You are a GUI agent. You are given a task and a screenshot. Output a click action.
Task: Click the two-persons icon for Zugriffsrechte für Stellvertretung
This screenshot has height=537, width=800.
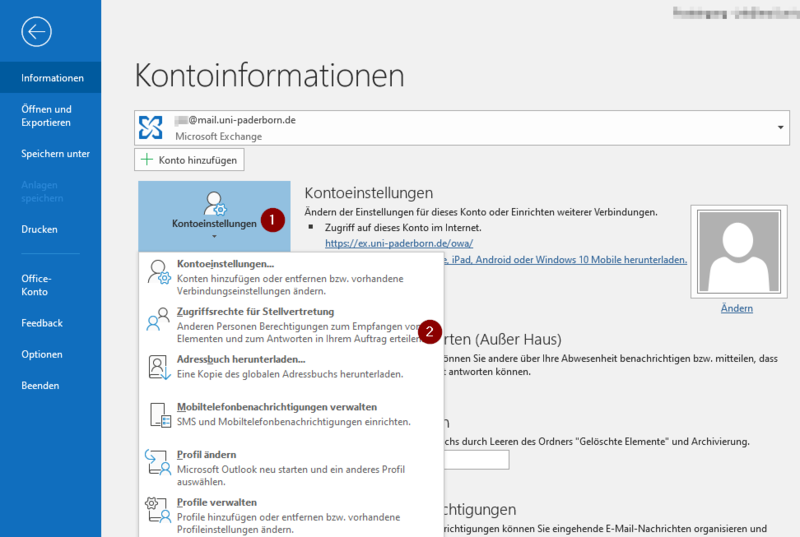[x=158, y=319]
